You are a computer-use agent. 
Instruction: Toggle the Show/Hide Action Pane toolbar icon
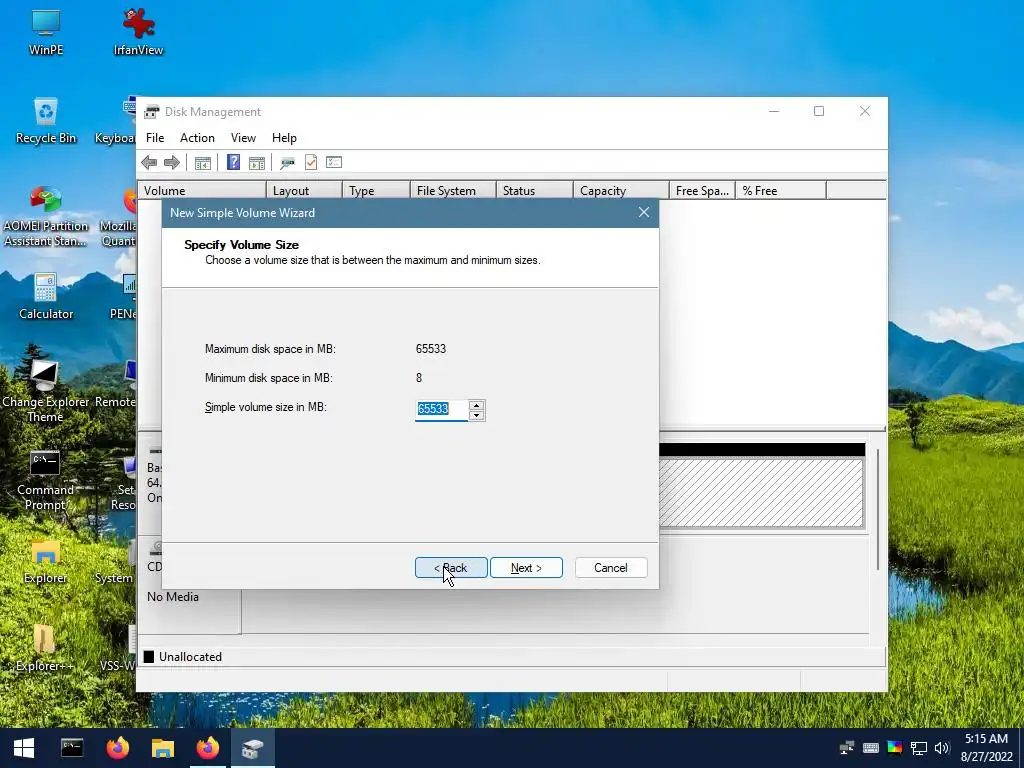257,163
